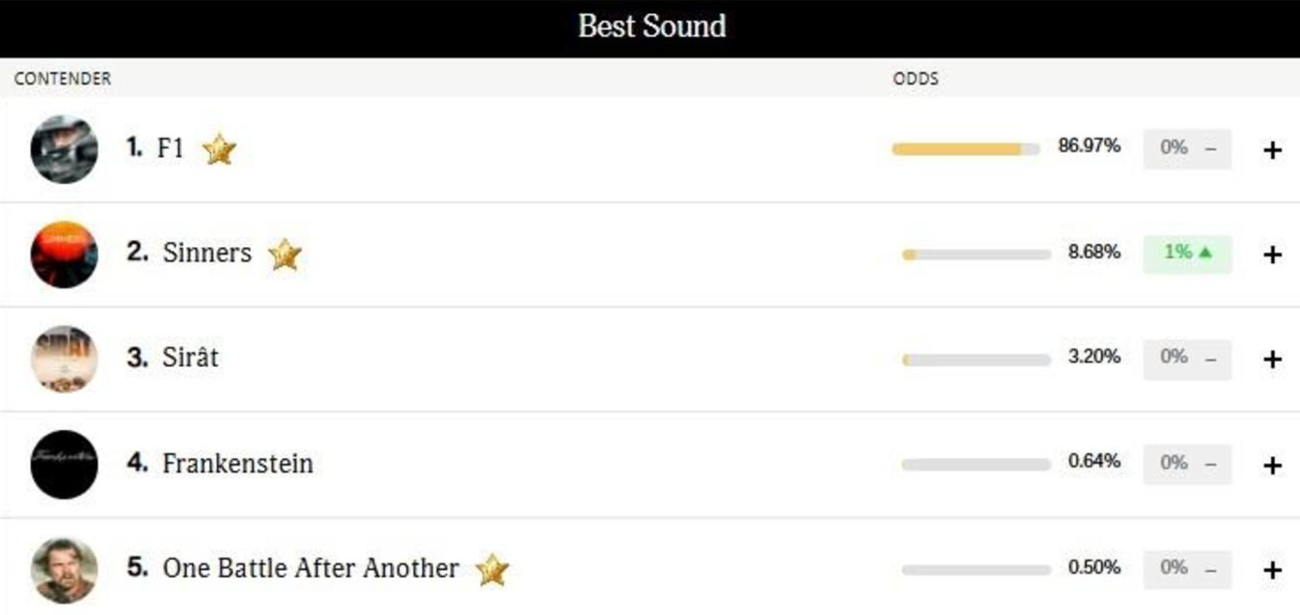Expand the F1 row with plus icon
This screenshot has height=615, width=1300.
pyautogui.click(x=1272, y=150)
